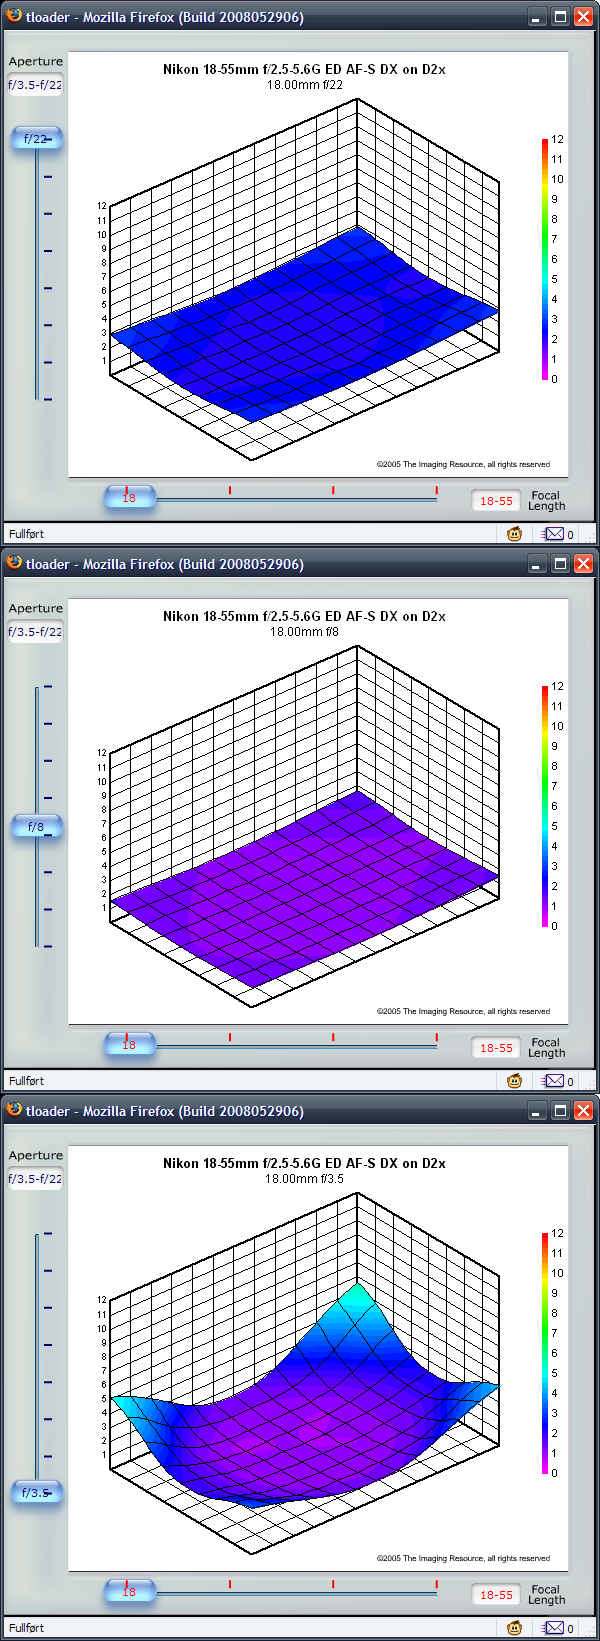600x1641 pixels.
Task: Minimize the f/22 chart window
Action: click(x=537, y=17)
